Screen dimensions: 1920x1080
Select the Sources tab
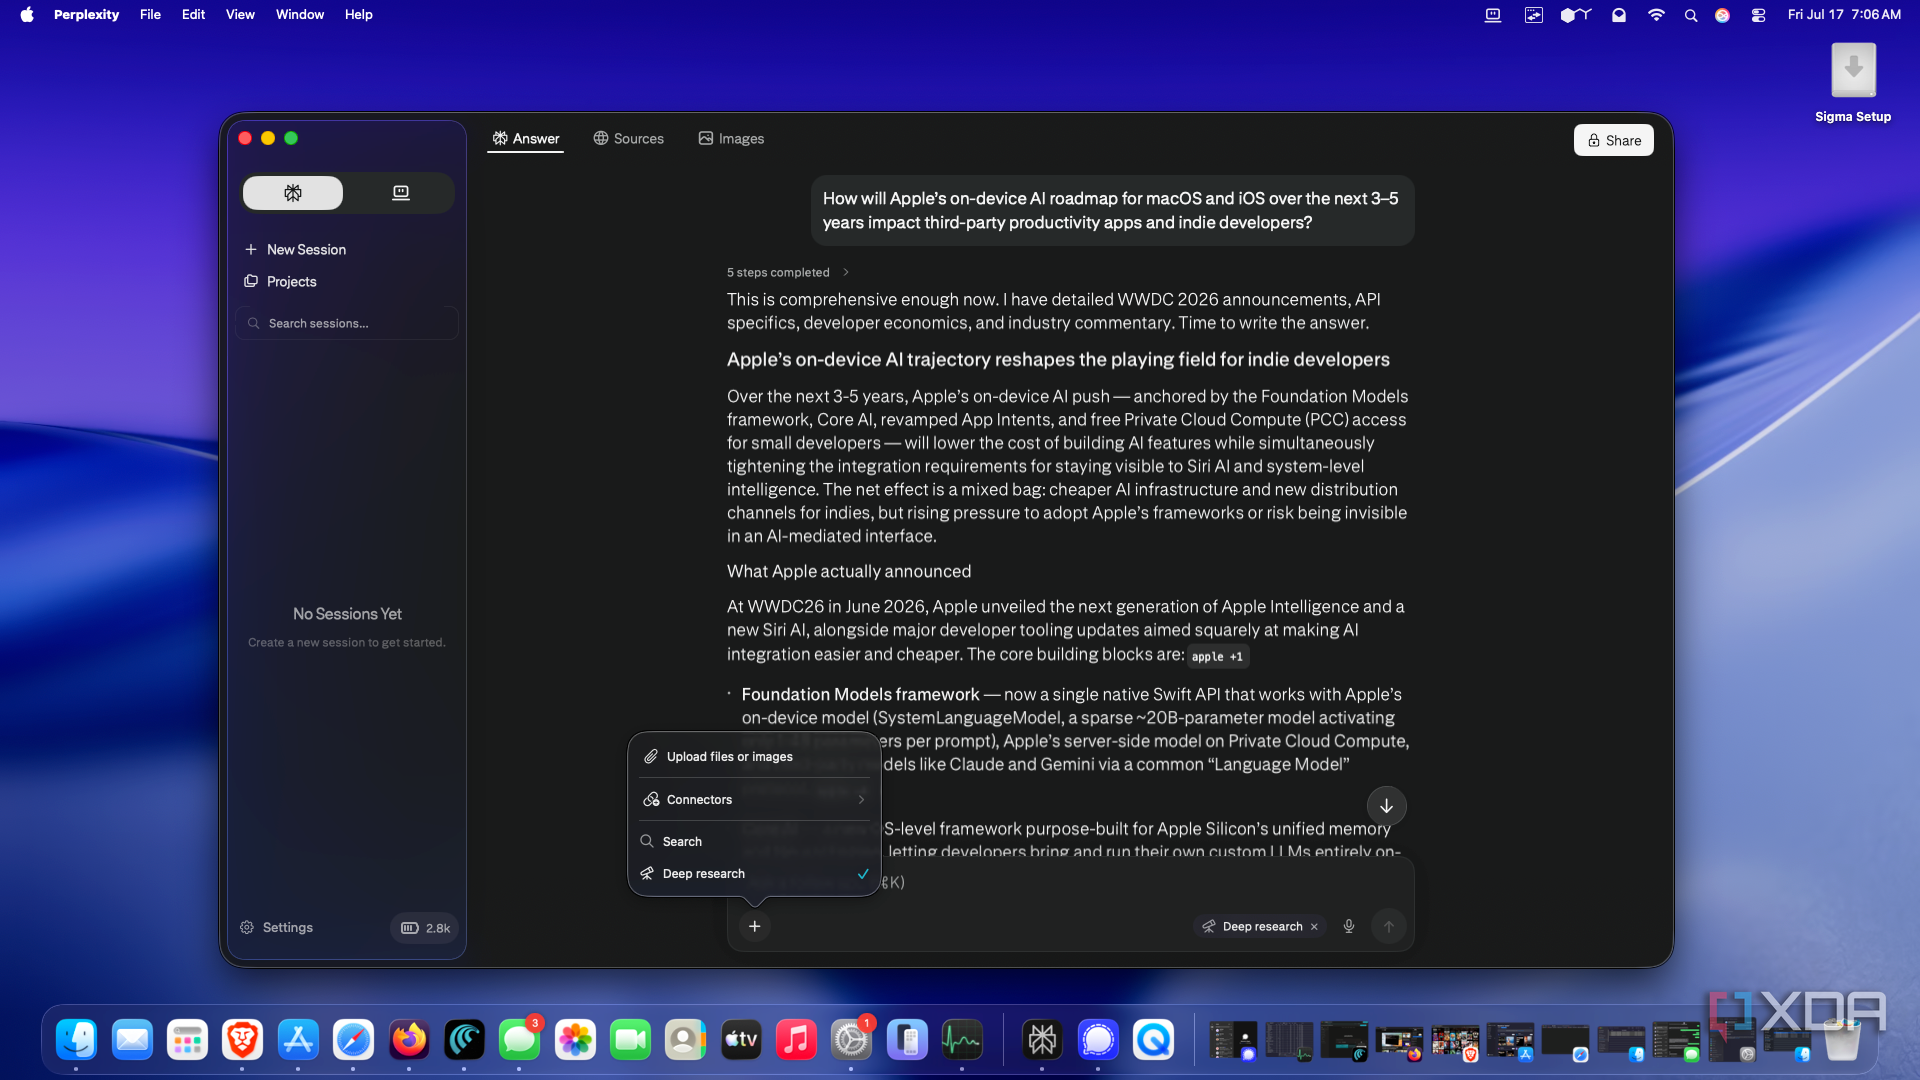pyautogui.click(x=628, y=139)
